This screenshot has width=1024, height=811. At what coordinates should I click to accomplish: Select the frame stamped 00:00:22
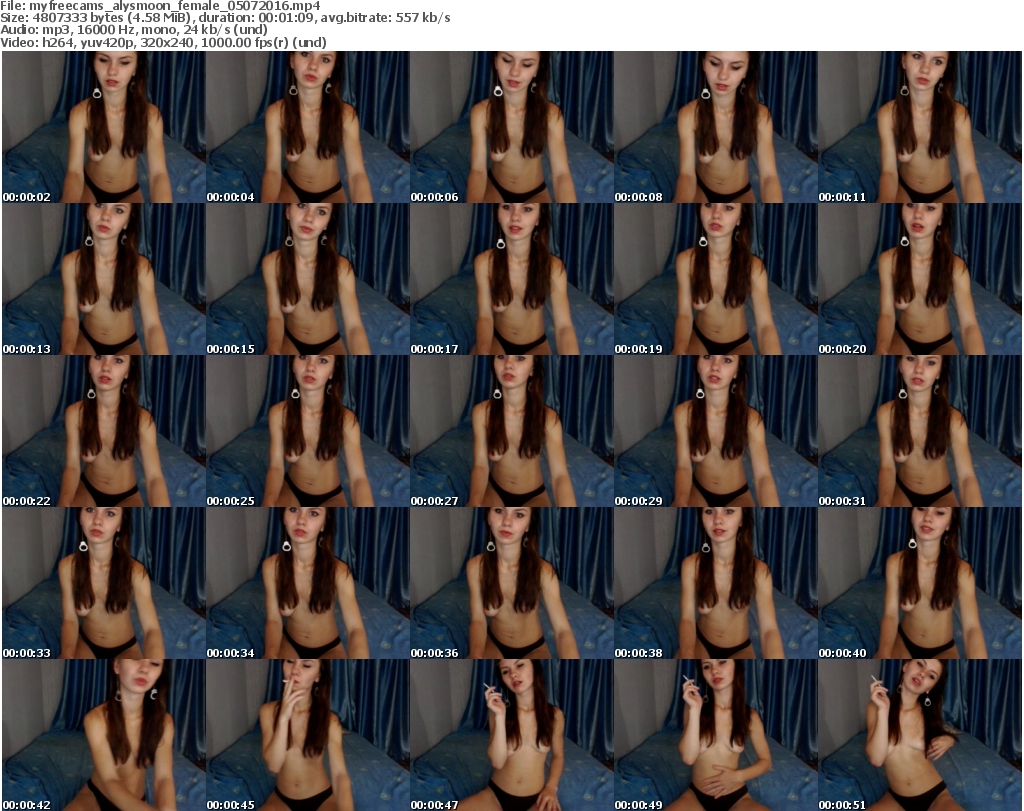tap(104, 432)
